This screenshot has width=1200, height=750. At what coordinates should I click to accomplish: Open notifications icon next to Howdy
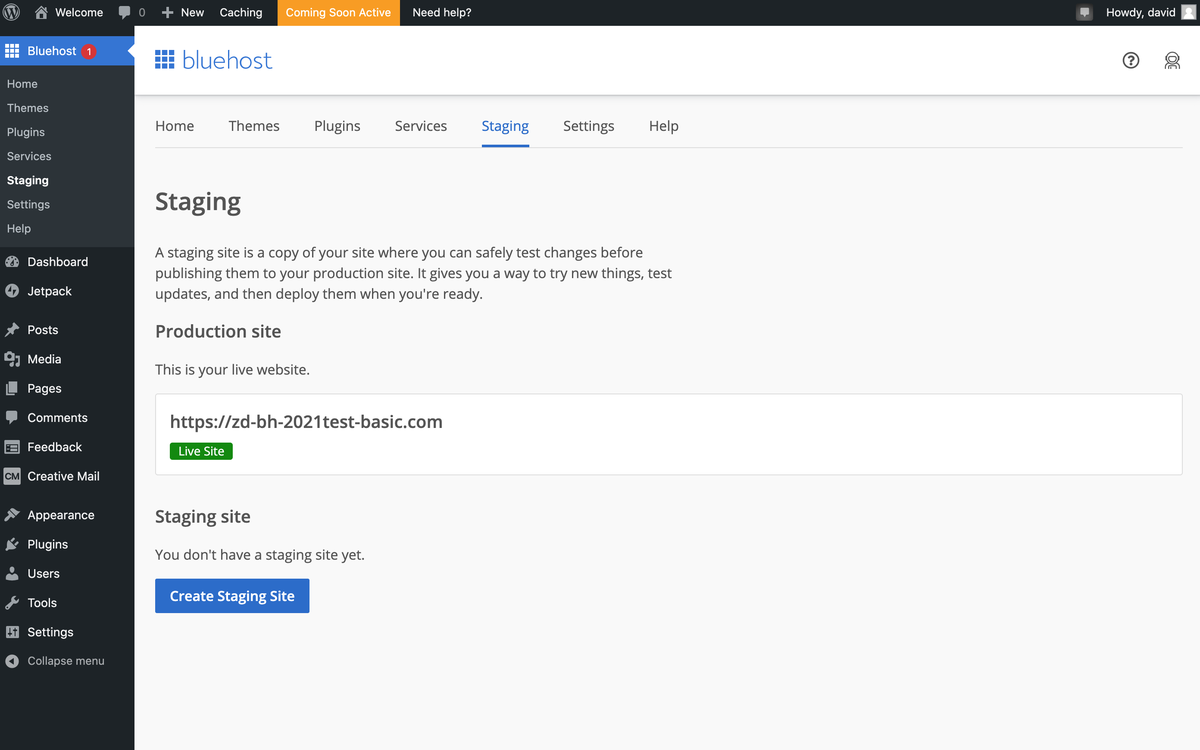[x=1084, y=13]
